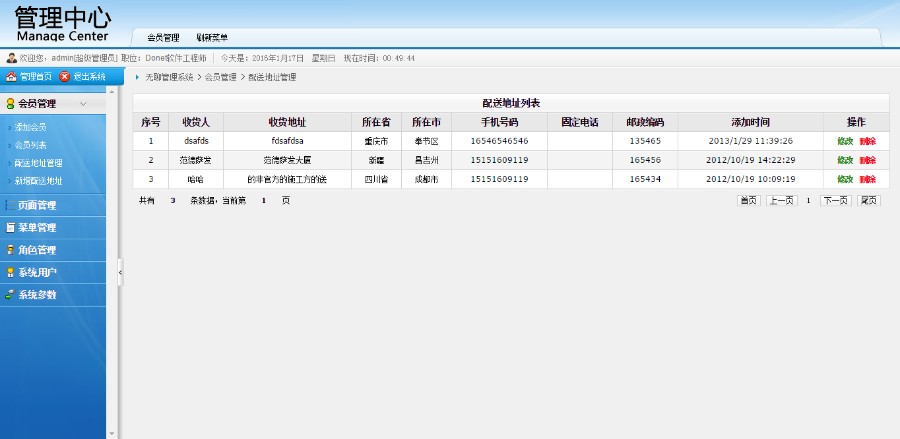Screen dimensions: 900x439
Task: Click the sidebar scrollbar up arrow
Action: coord(112,91)
